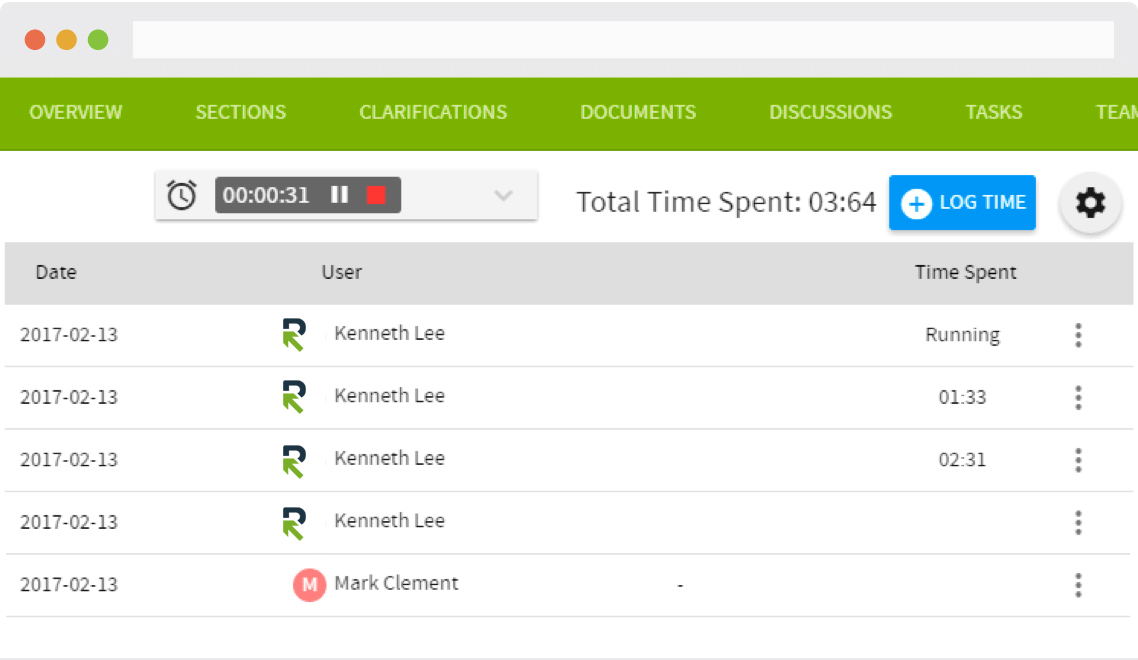Click the LOG TIME button
The height and width of the screenshot is (660, 1138).
pos(962,203)
